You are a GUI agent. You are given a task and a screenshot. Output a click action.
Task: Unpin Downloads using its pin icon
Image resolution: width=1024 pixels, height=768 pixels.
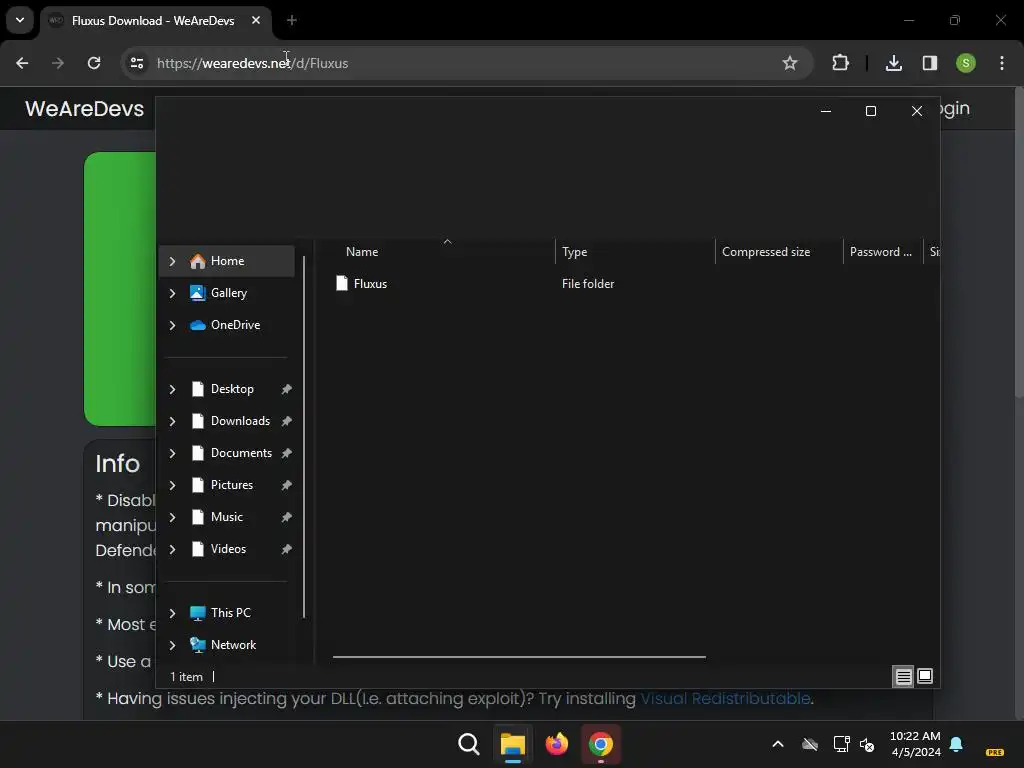pyautogui.click(x=286, y=421)
